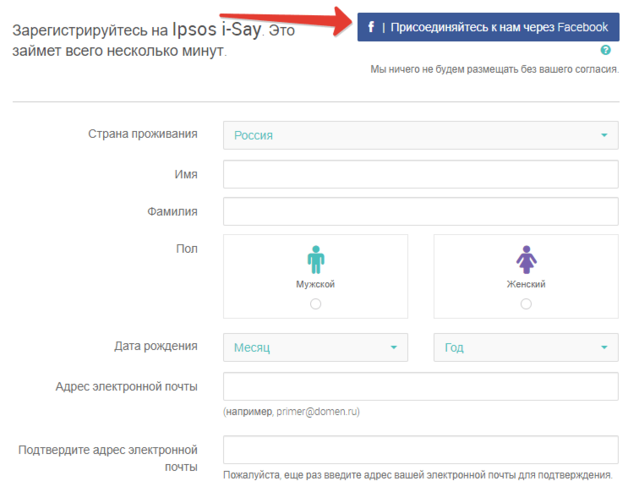Click the 'Подтвердите адрес электронной почты' label

coord(108,458)
